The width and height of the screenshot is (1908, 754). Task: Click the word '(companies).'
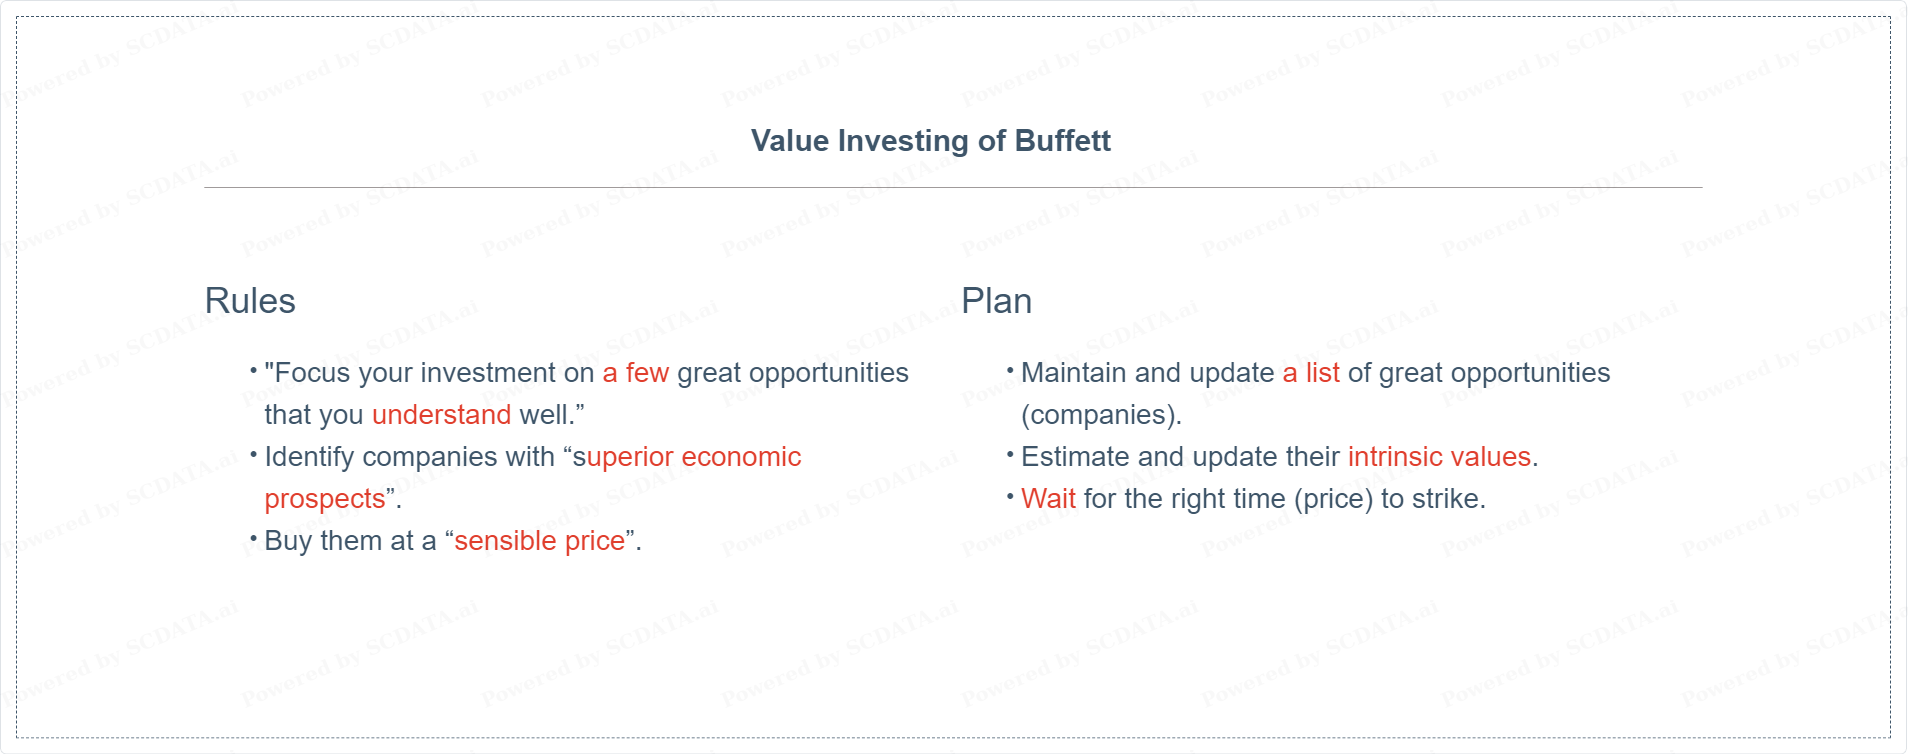pyautogui.click(x=1102, y=415)
